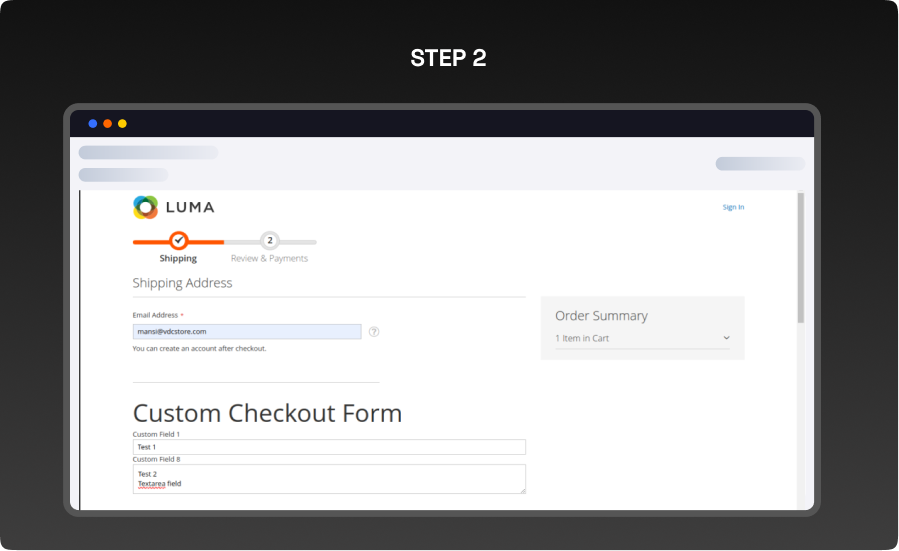The height and width of the screenshot is (551, 899).
Task: Expand the 1 Item in Cart section
Action: pos(582,338)
